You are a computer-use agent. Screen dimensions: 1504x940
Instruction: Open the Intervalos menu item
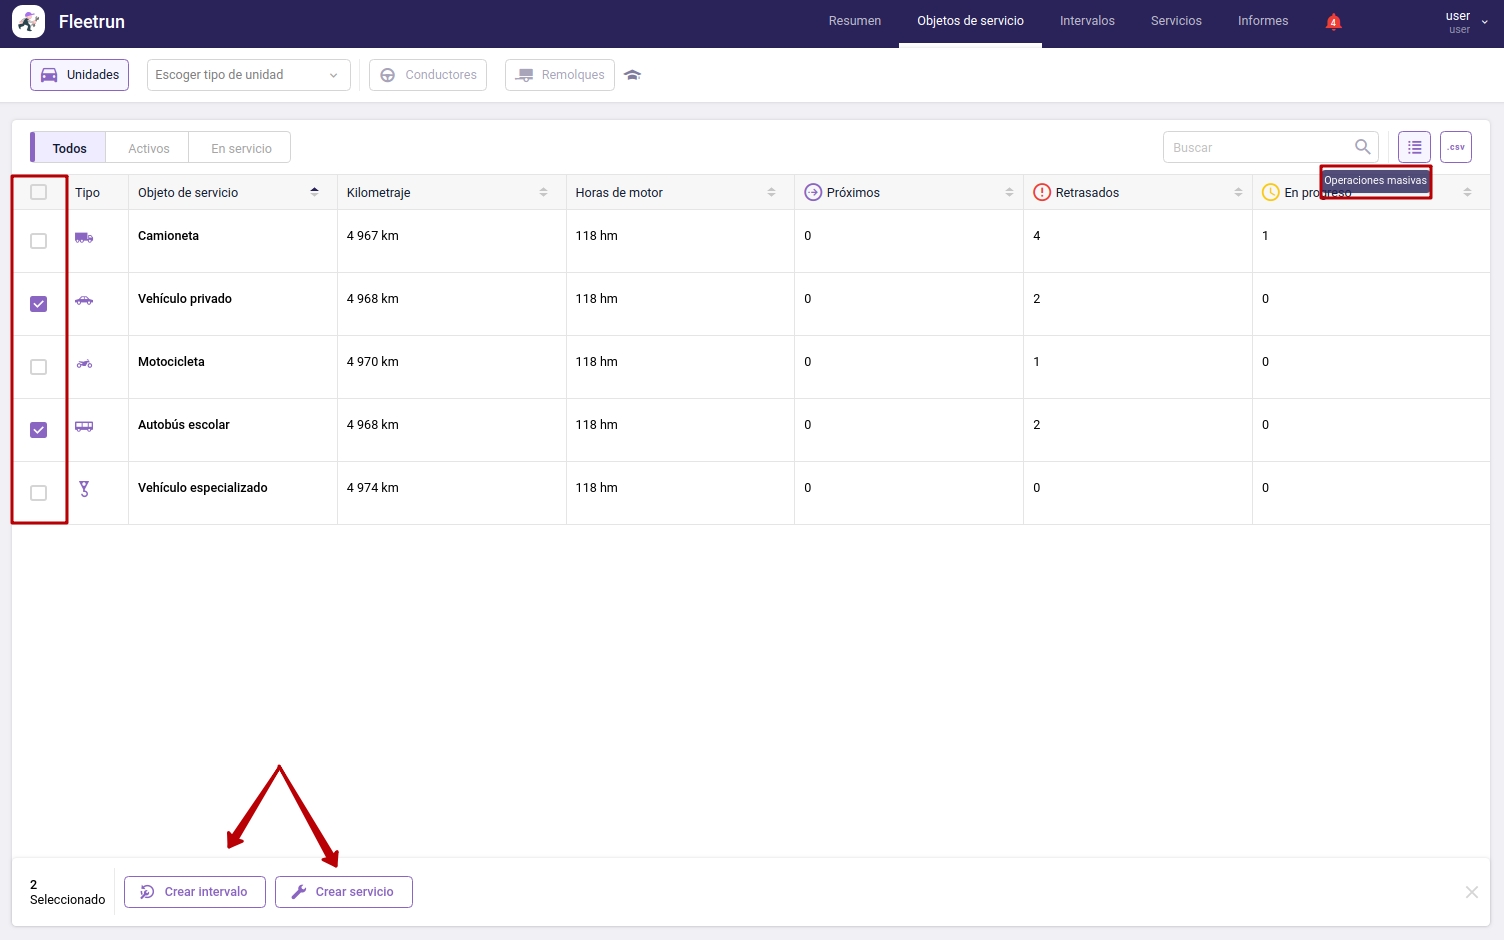point(1087,20)
